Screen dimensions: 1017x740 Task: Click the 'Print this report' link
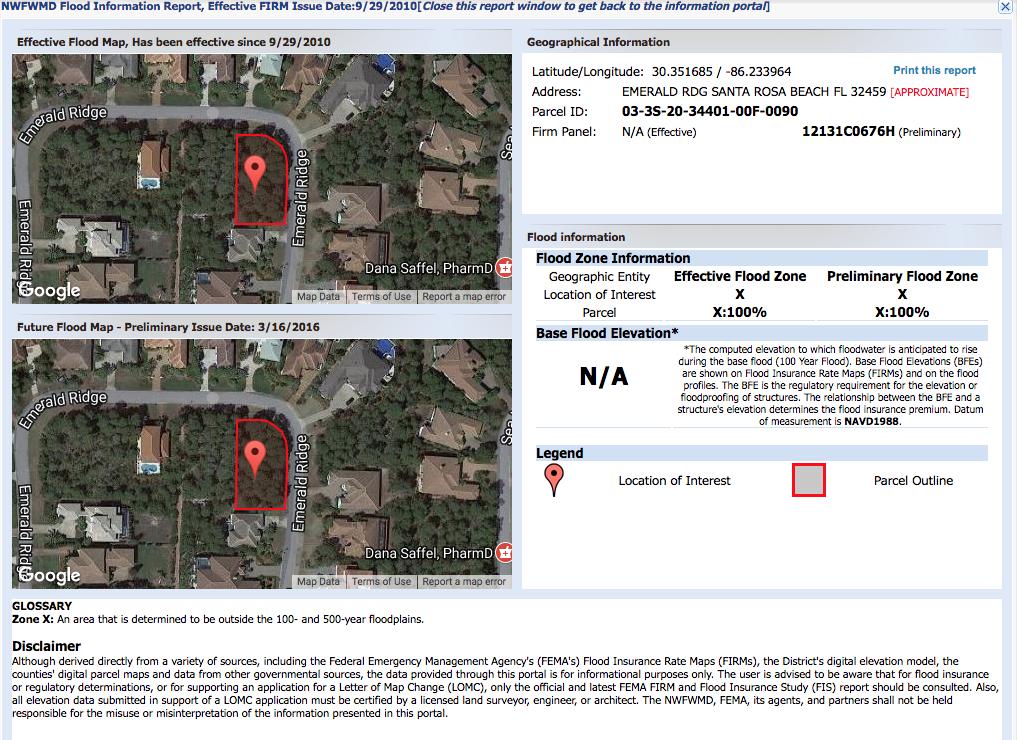pos(934,70)
